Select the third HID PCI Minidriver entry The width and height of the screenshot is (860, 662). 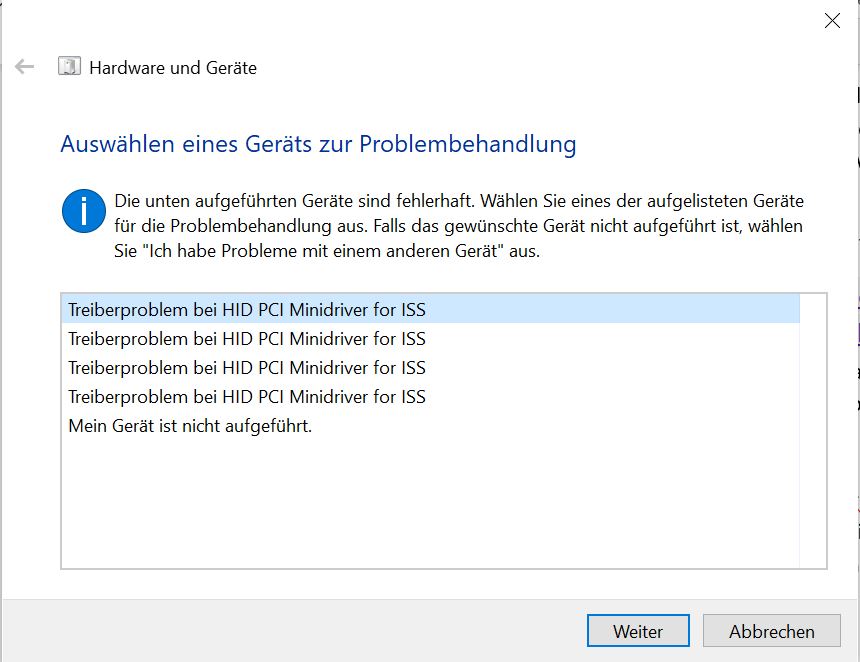(x=431, y=367)
